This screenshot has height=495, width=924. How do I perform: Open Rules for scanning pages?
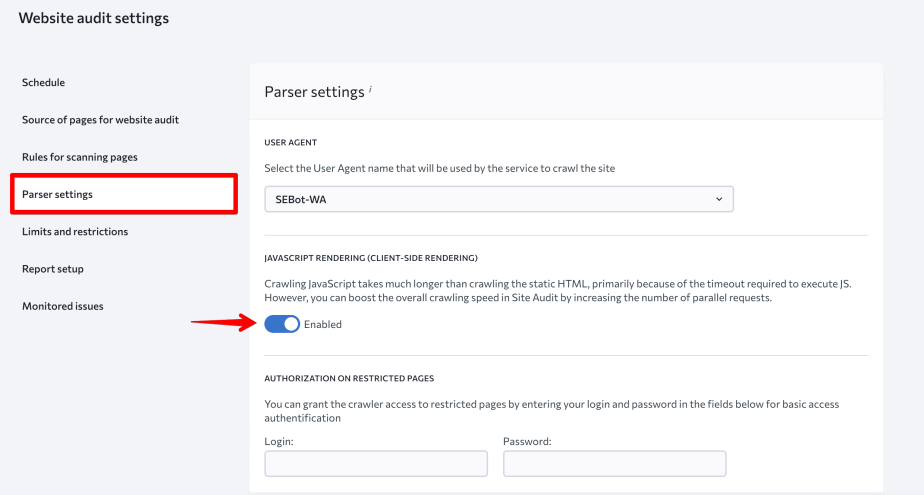(x=80, y=157)
